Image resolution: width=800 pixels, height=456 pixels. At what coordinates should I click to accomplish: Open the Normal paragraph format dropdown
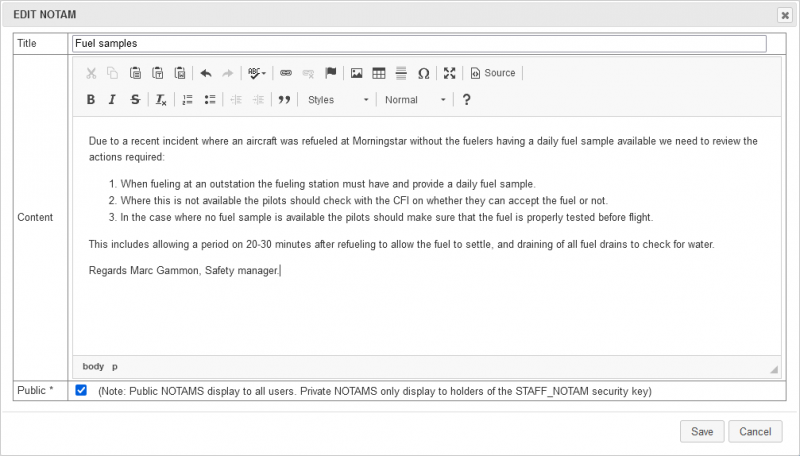coord(415,100)
